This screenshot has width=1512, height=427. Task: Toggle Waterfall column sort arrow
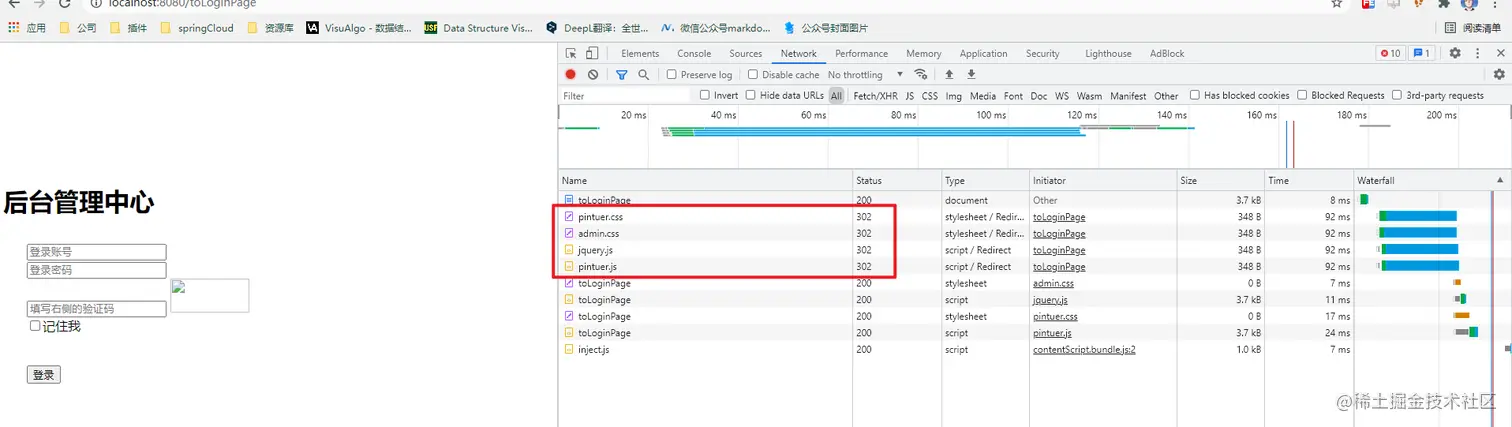tap(1500, 181)
